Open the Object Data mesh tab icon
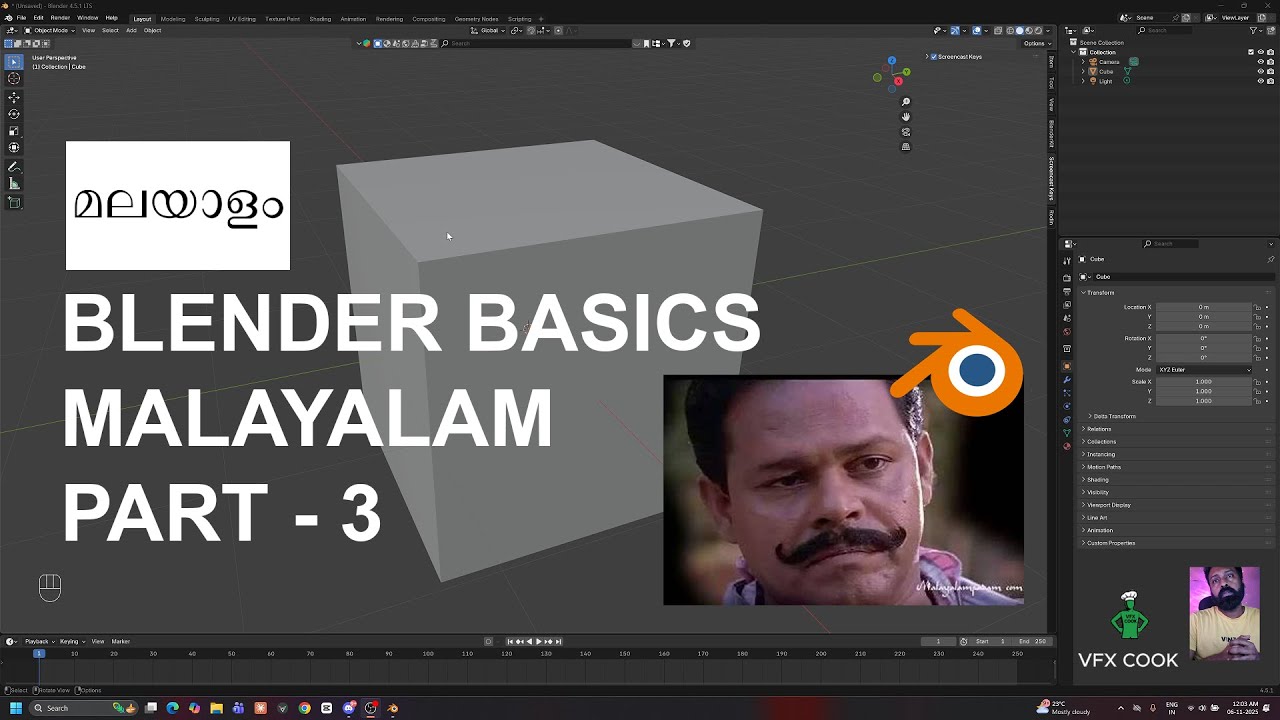The width and height of the screenshot is (1280, 720). (1067, 434)
